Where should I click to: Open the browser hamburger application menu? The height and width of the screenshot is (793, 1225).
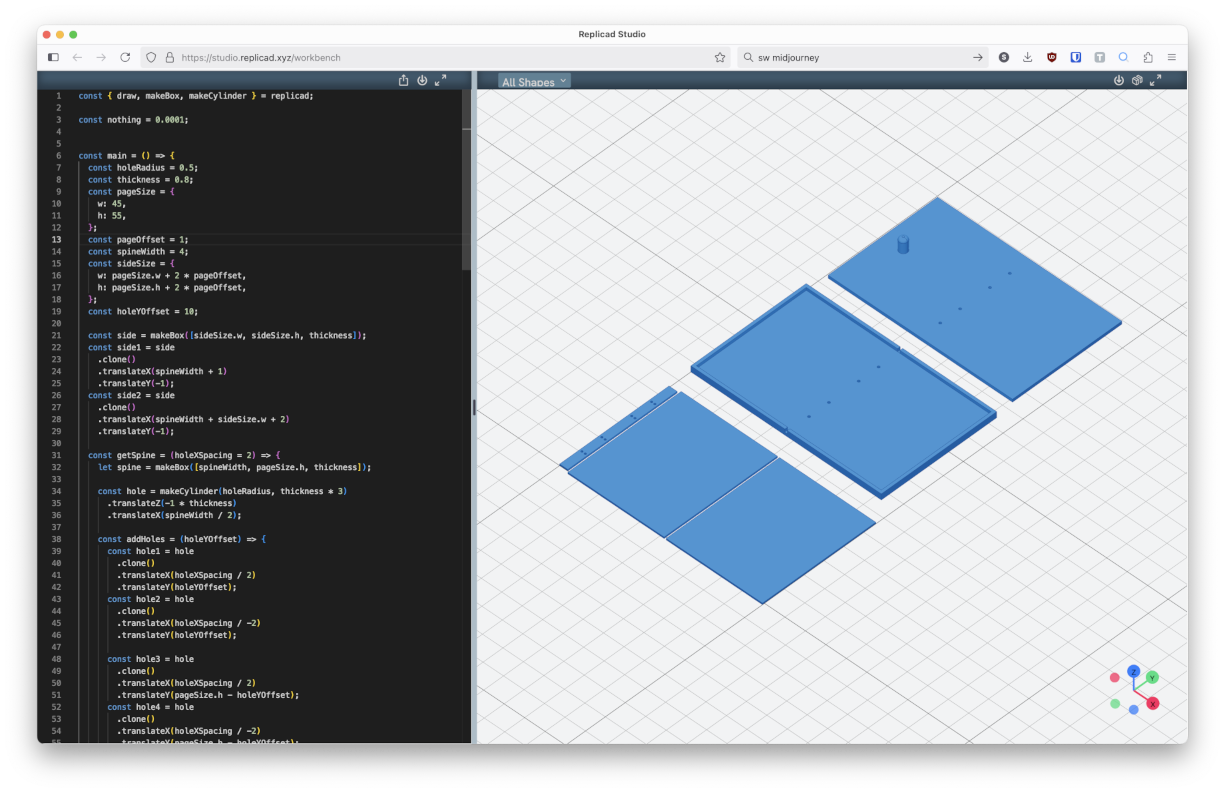pyautogui.click(x=1171, y=58)
